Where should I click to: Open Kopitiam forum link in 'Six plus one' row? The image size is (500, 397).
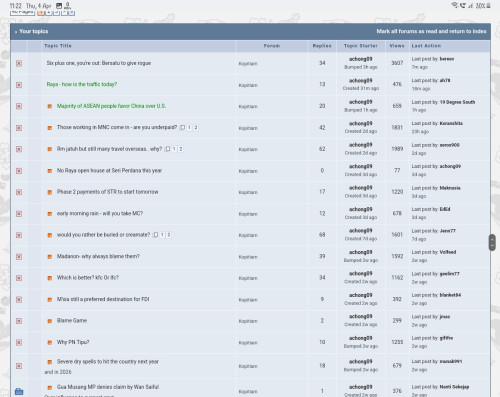[248, 64]
